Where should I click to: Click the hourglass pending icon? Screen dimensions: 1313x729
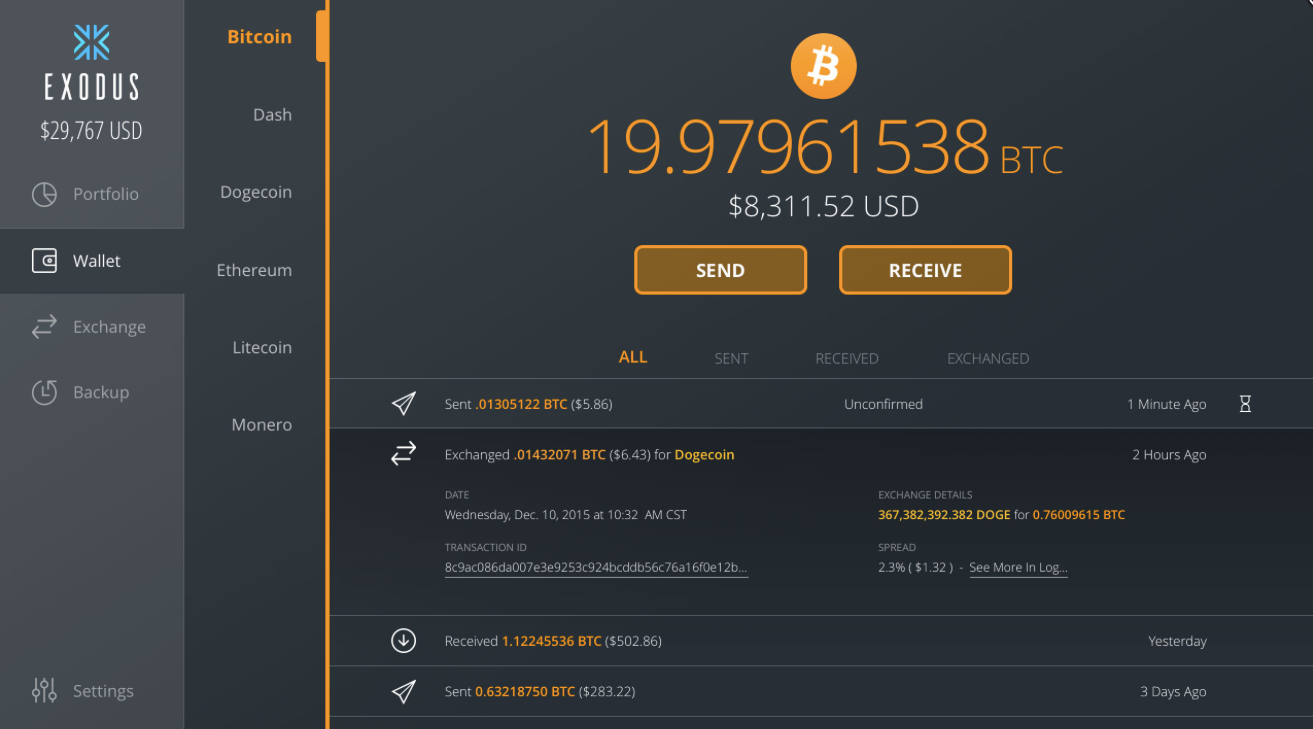(1245, 404)
